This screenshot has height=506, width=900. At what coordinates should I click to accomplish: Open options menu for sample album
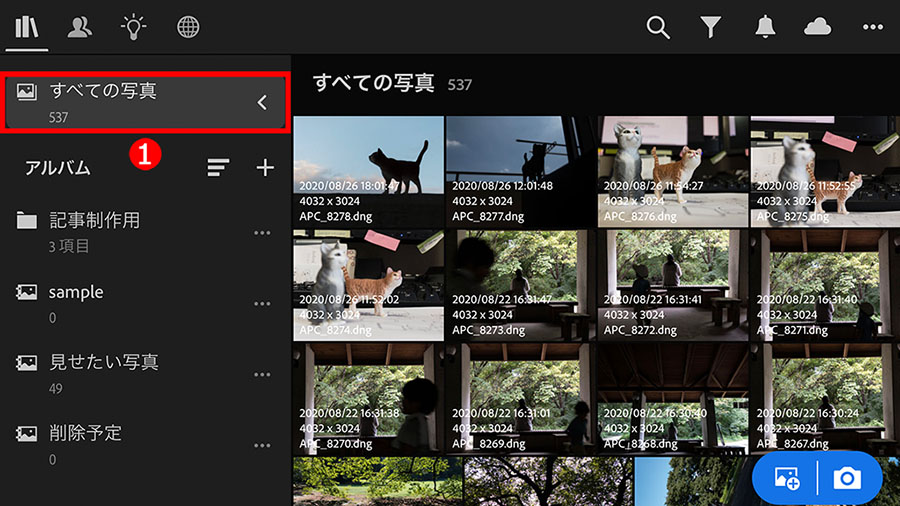[x=262, y=303]
